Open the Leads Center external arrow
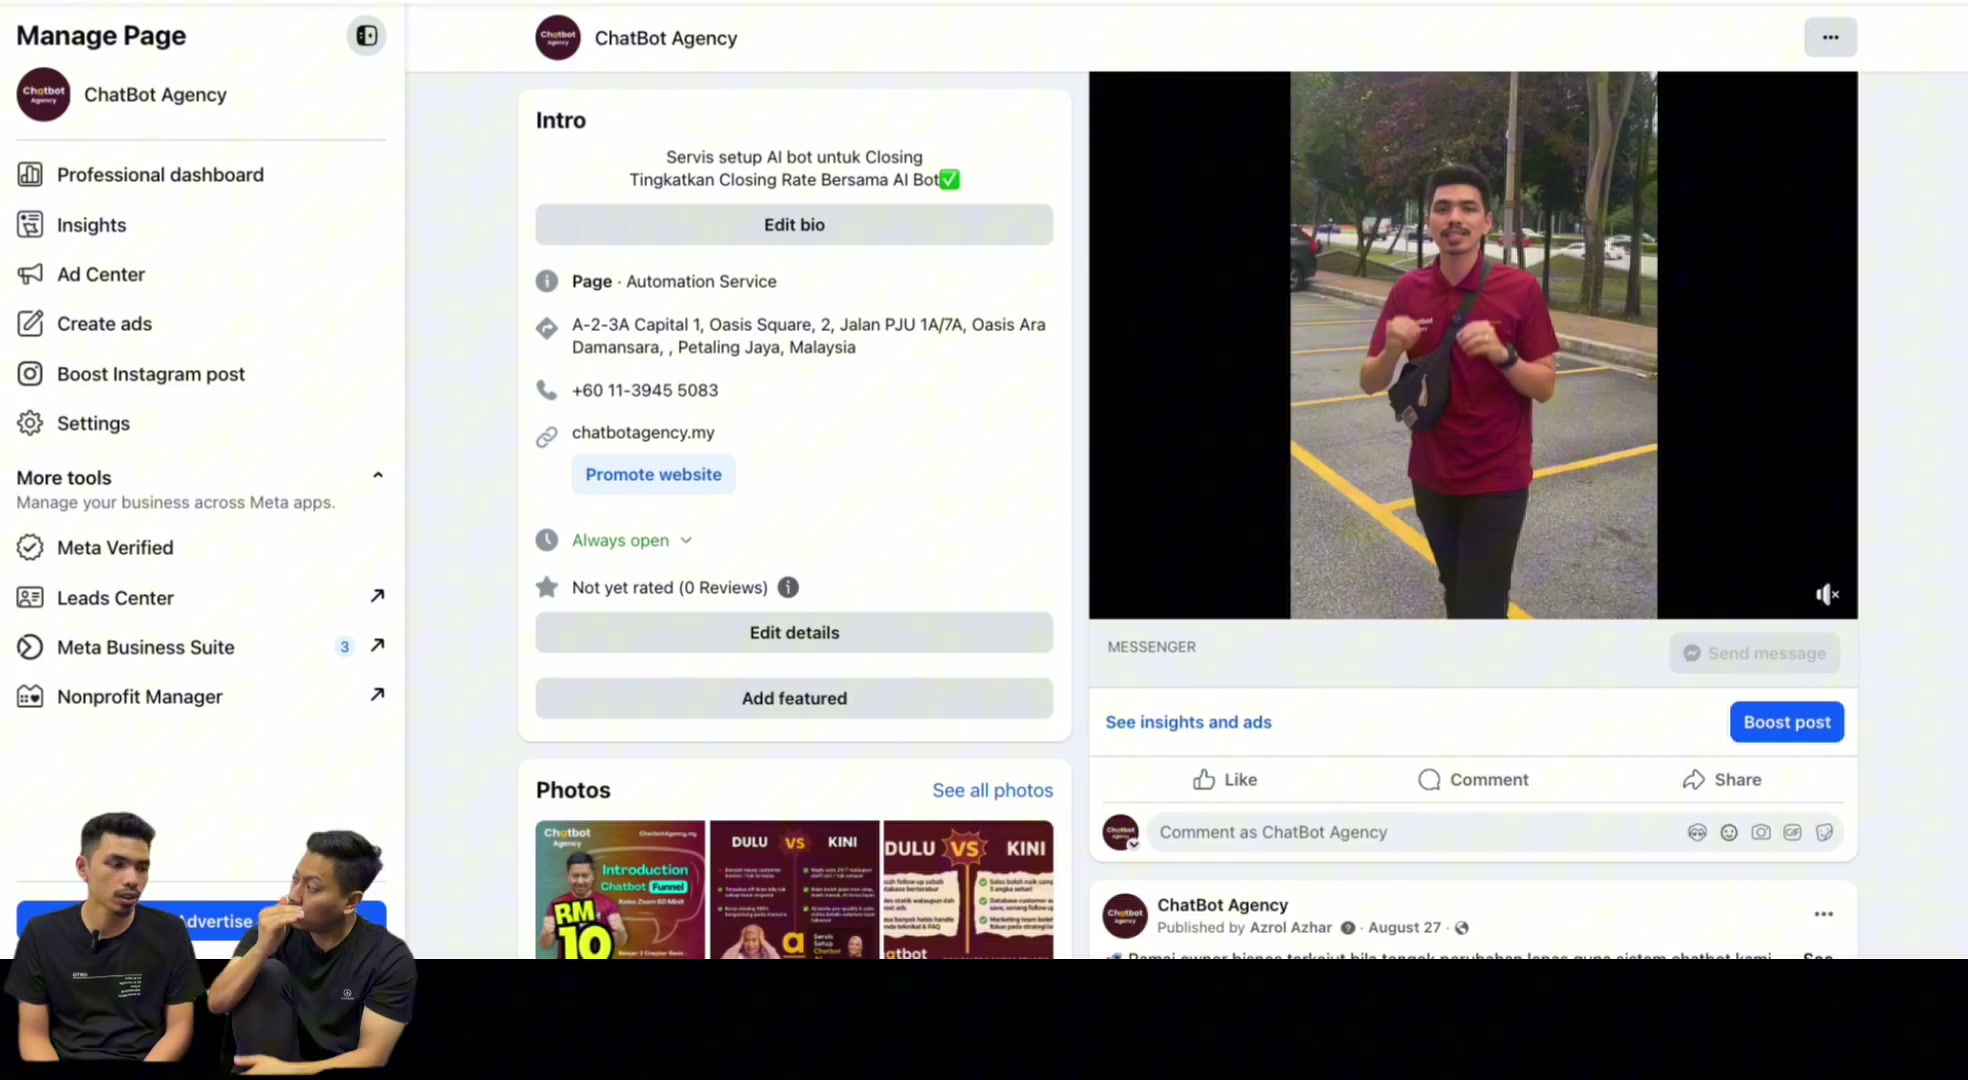Viewport: 1968px width, 1080px height. point(377,596)
